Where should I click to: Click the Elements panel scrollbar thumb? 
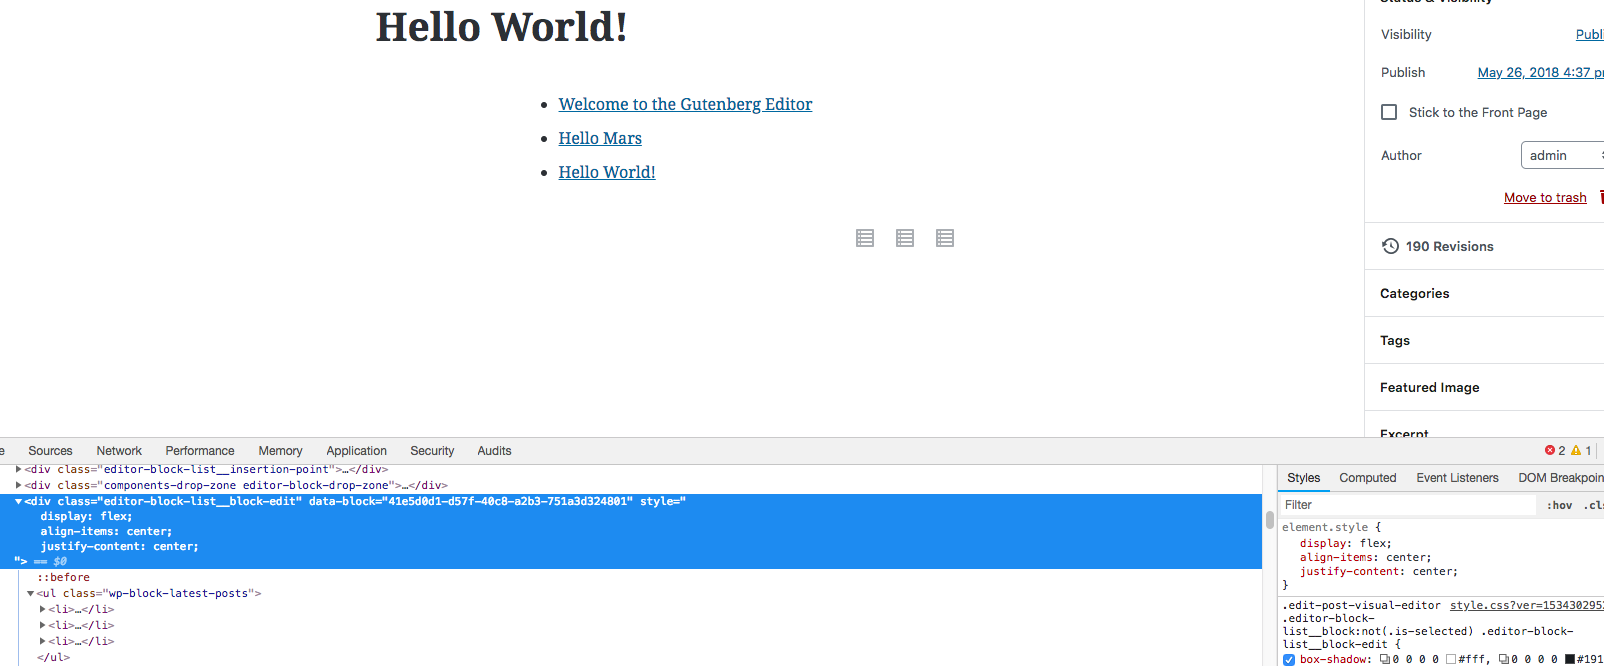pos(1270,520)
